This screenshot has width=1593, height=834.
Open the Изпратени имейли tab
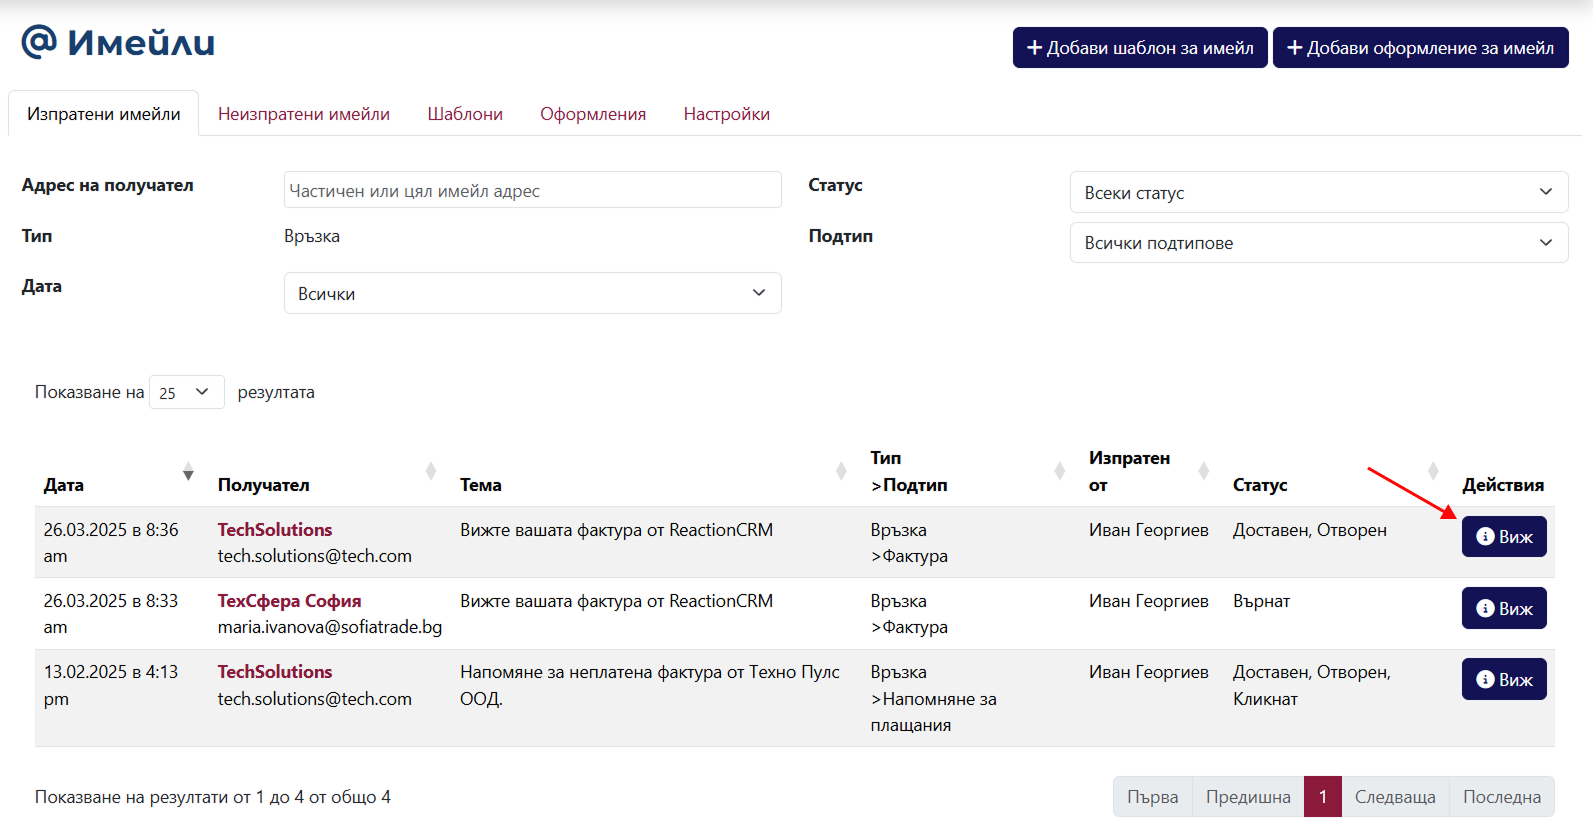tap(104, 114)
